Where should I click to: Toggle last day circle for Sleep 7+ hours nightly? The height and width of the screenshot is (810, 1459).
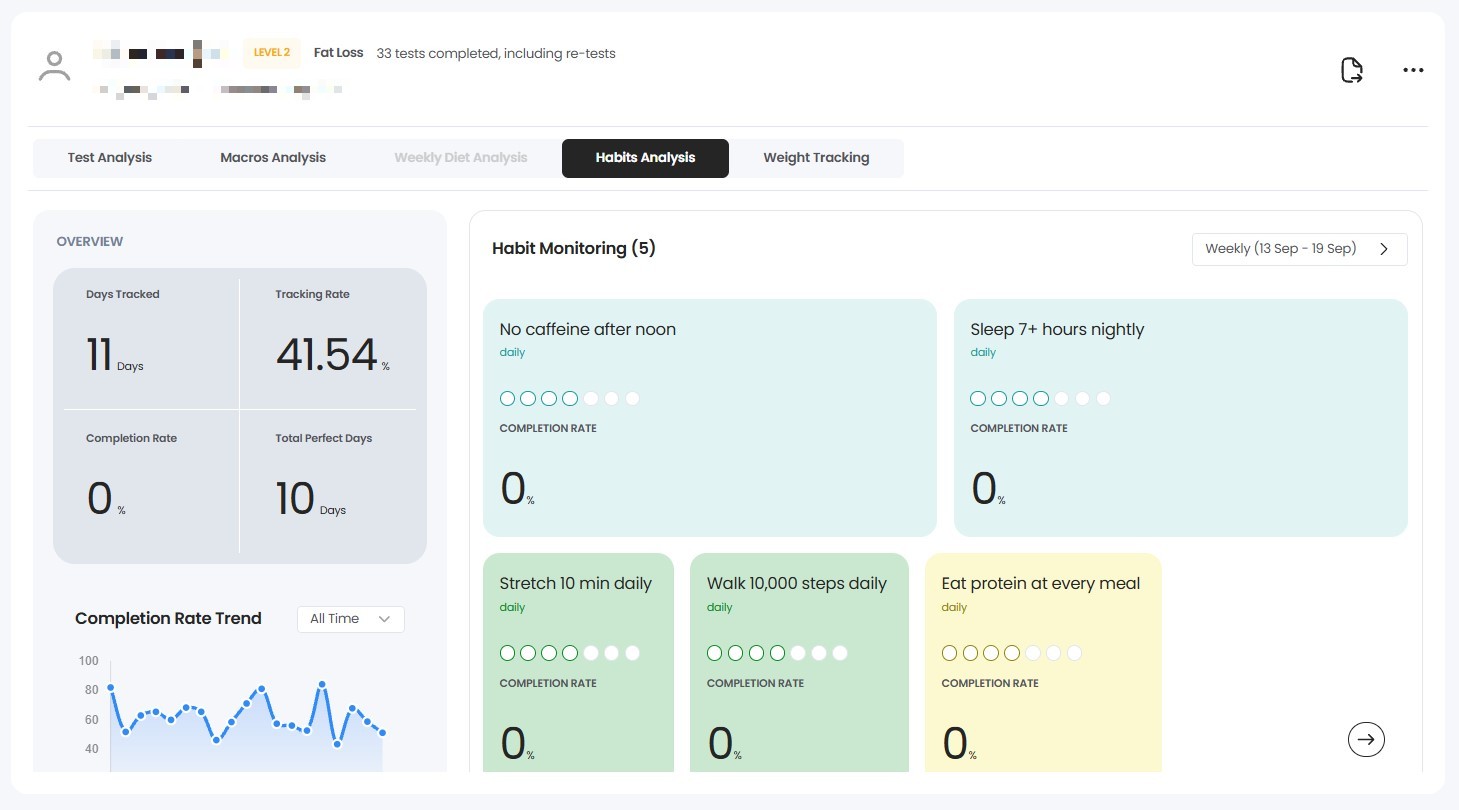click(x=1104, y=398)
